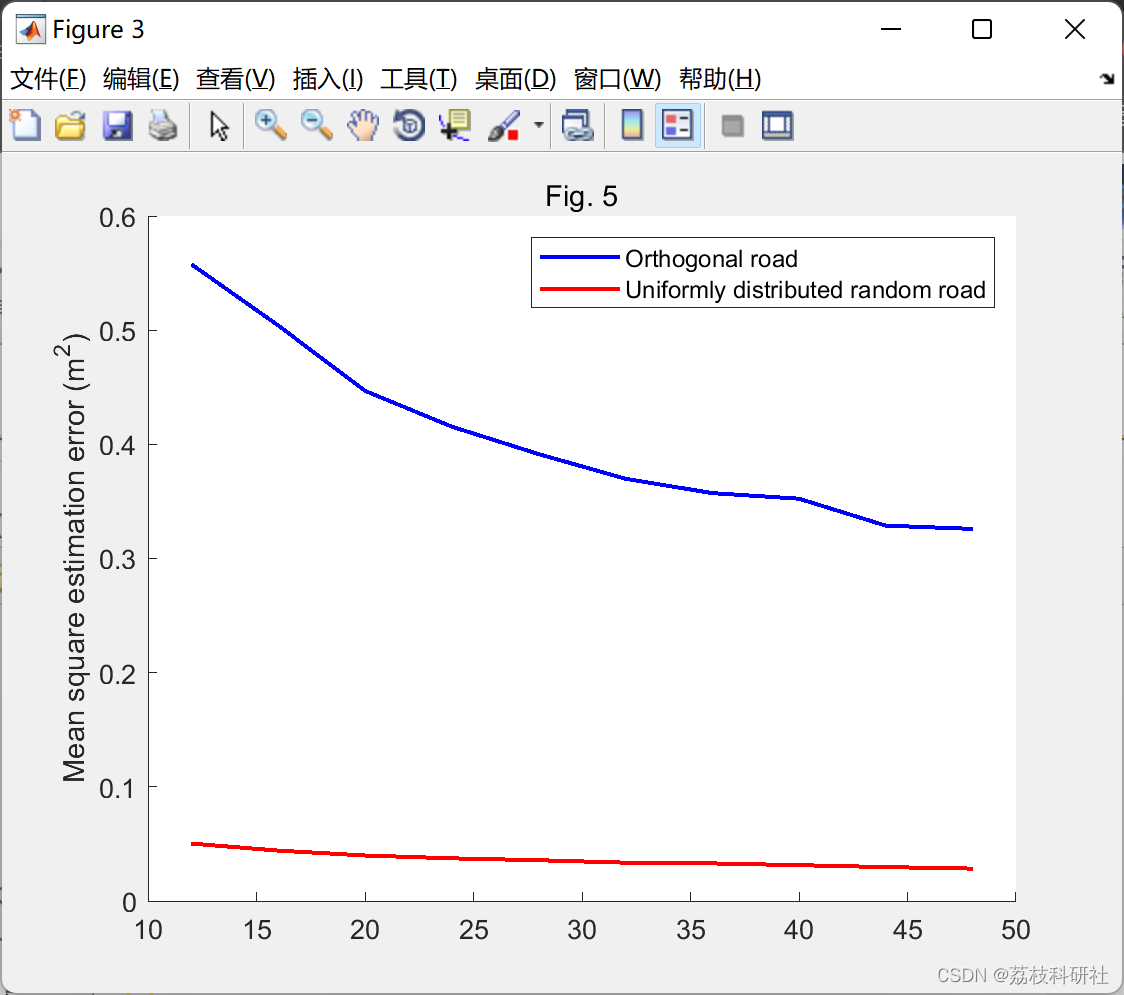This screenshot has width=1124, height=995.
Task: Select the Zoom In magnifier tool
Action: pos(270,125)
